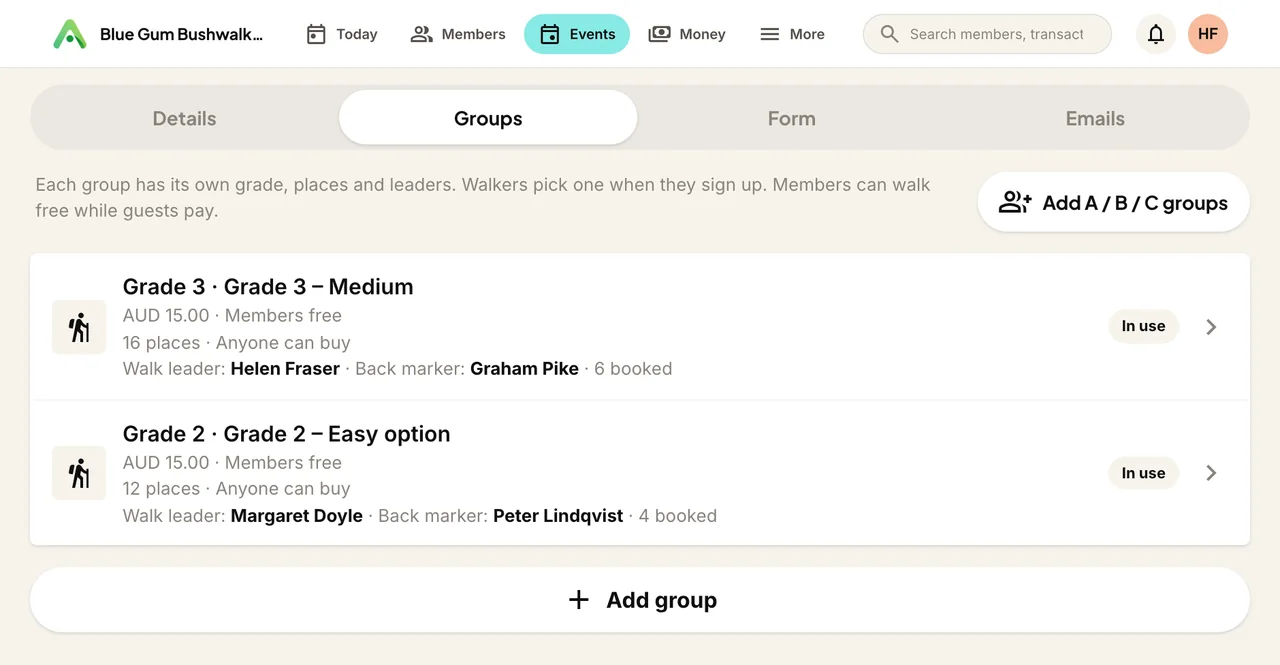This screenshot has height=665, width=1280.
Task: Click the 4 booked count
Action: (x=678, y=516)
